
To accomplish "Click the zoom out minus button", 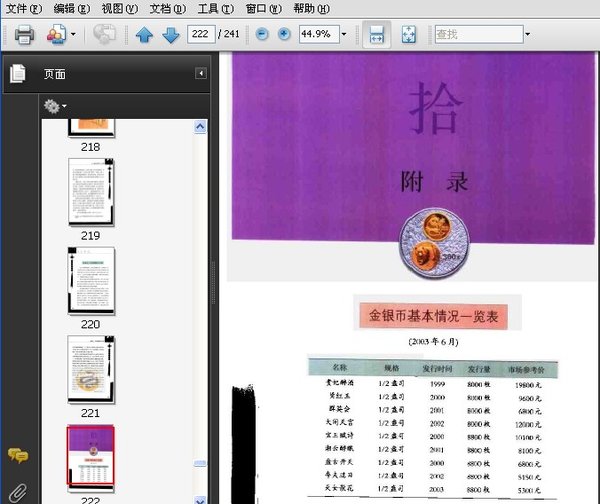I will [262, 34].
